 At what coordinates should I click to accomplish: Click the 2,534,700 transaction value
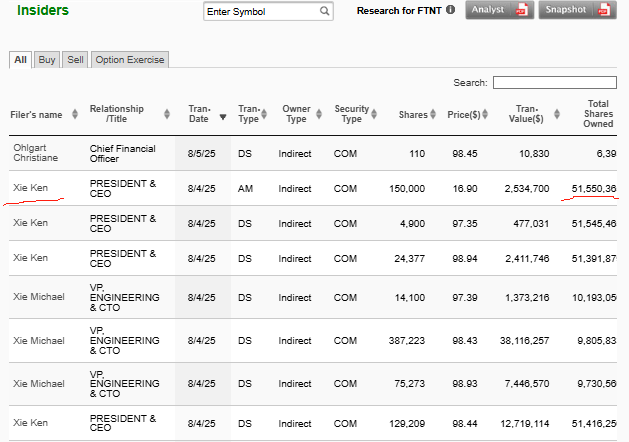coord(527,189)
